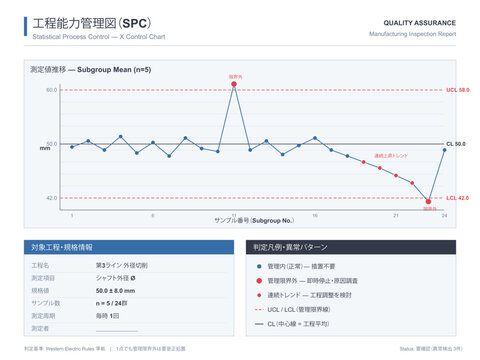Viewport: 480px width, 360px height.
Task: Click the grey solid line legend marker
Action: [x=259, y=324]
